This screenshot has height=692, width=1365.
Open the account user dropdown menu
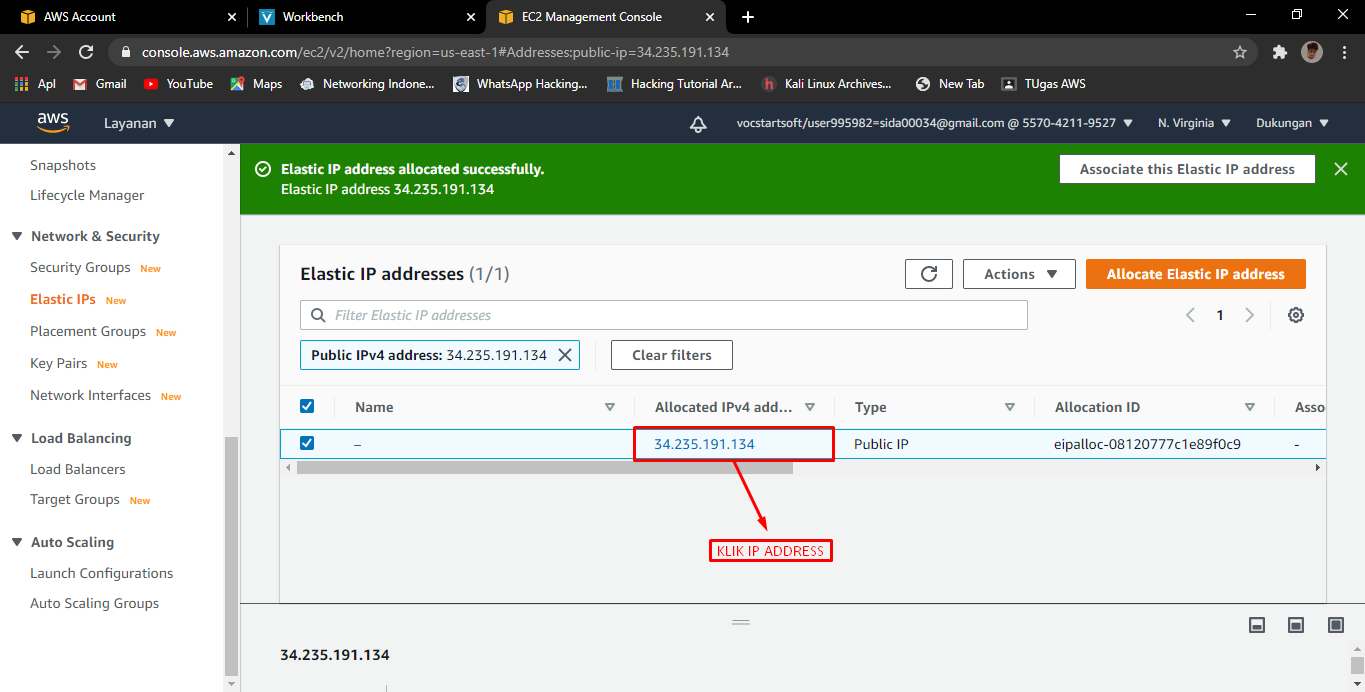(x=934, y=123)
